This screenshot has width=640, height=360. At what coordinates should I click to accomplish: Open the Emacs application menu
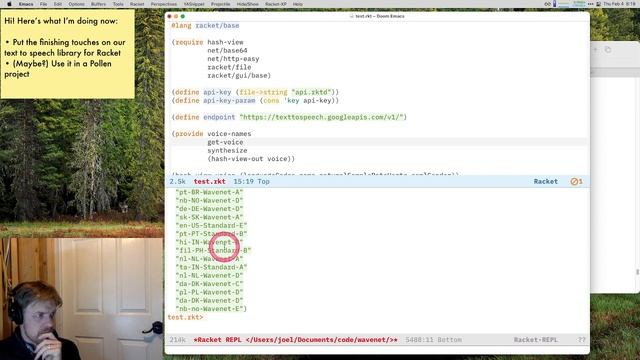pyautogui.click(x=26, y=4)
